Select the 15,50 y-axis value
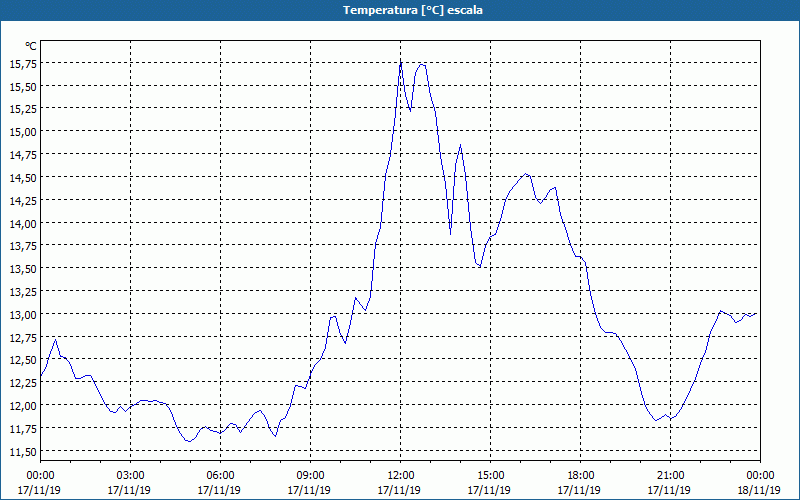The image size is (800, 500). pyautogui.click(x=23, y=87)
